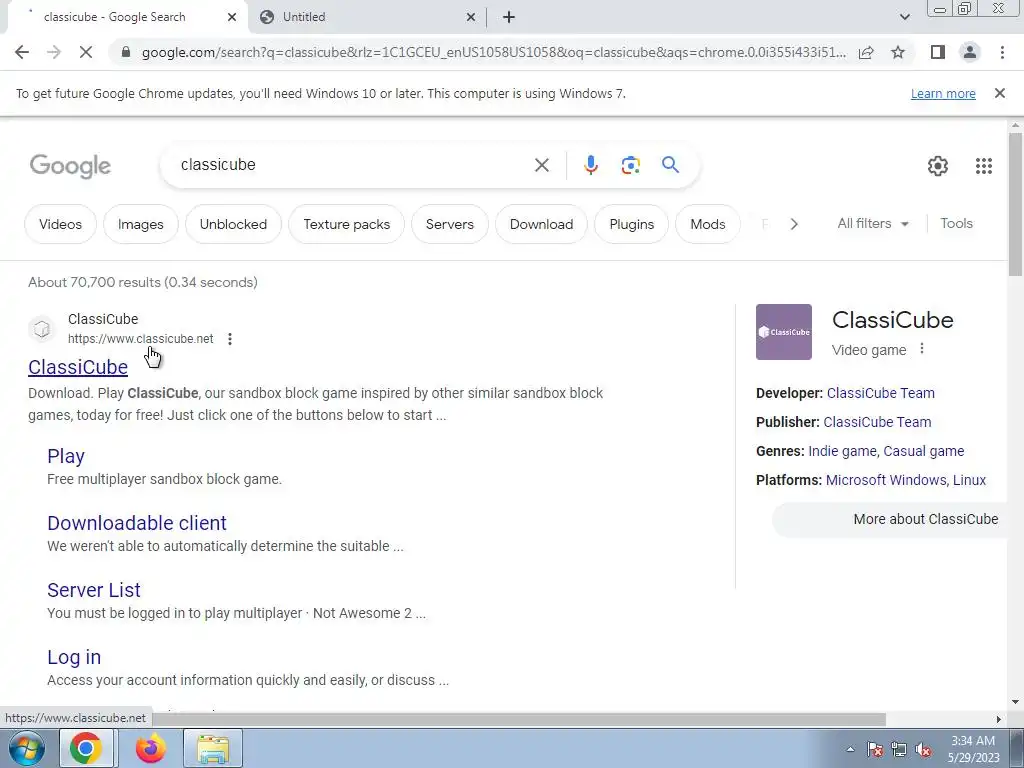Open the Casual game genre link

[x=923, y=451]
